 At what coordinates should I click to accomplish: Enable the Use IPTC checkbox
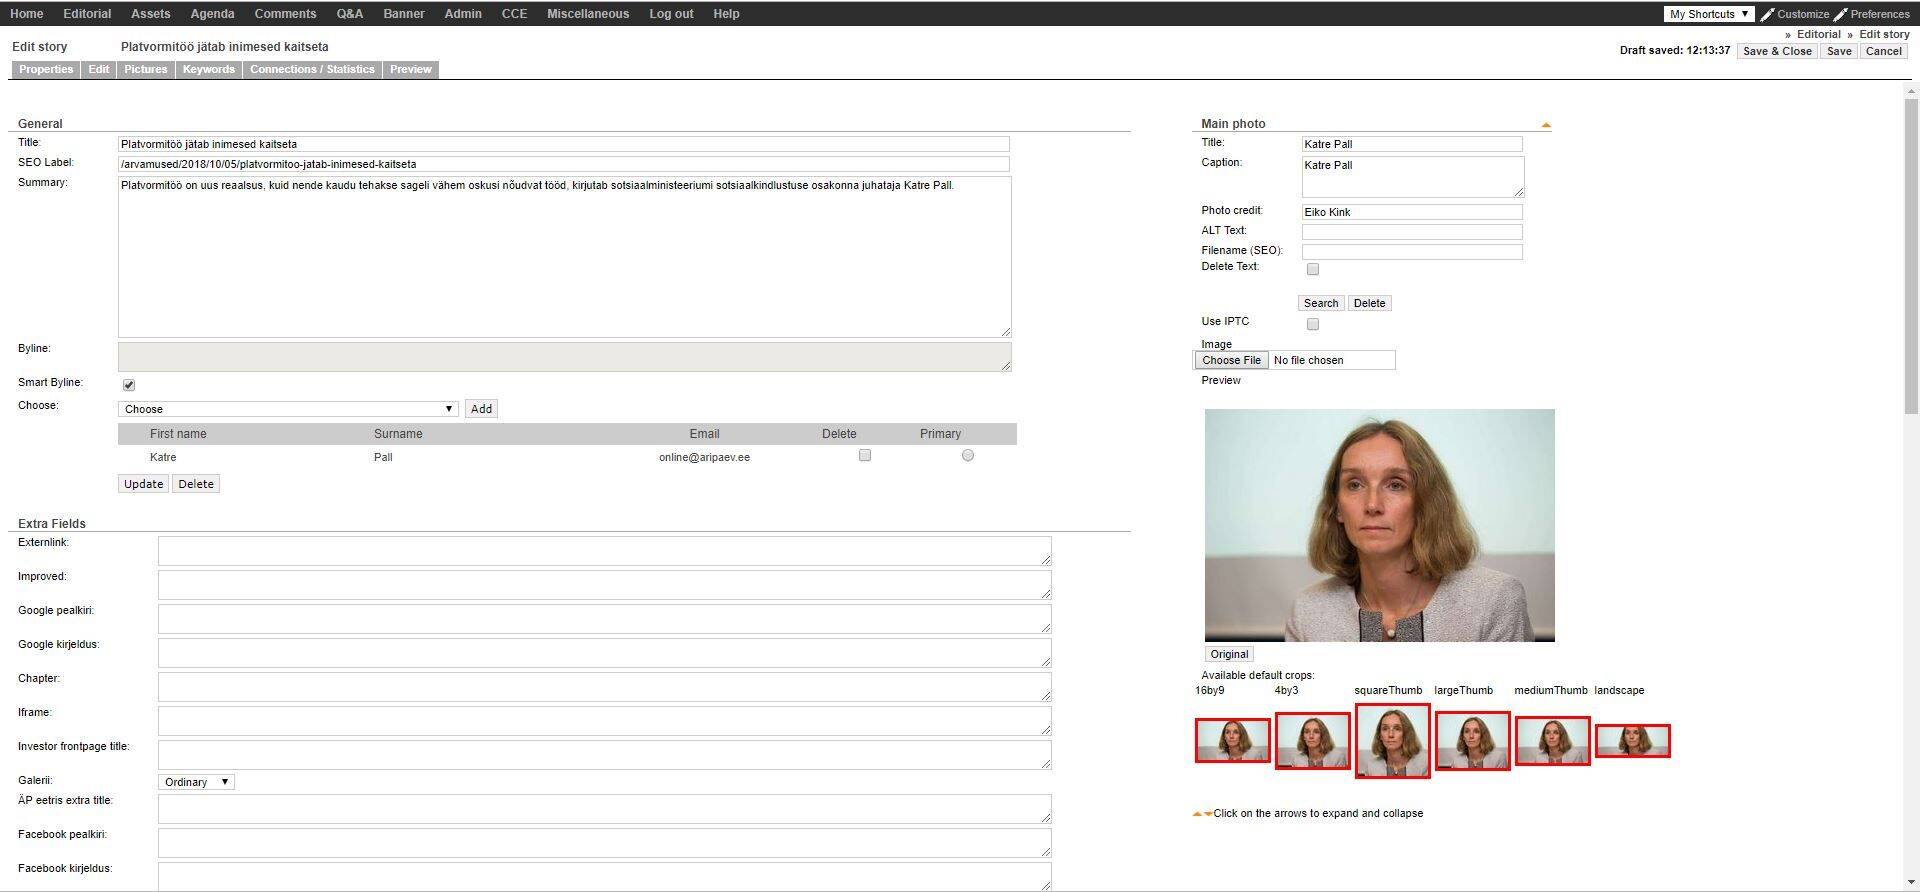(x=1313, y=324)
